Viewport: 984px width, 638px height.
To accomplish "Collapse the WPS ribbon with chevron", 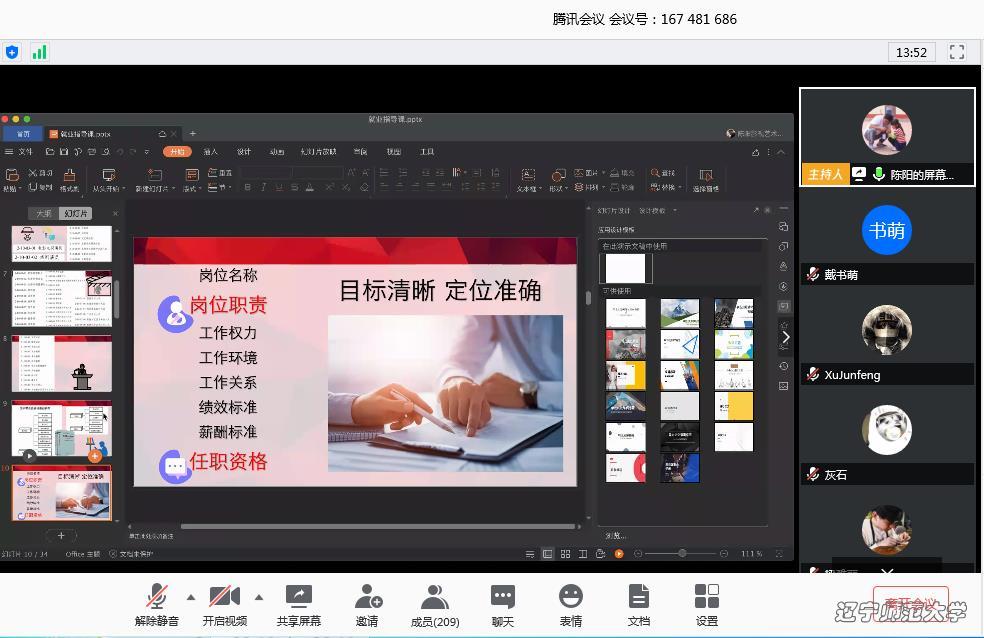I will [x=781, y=152].
